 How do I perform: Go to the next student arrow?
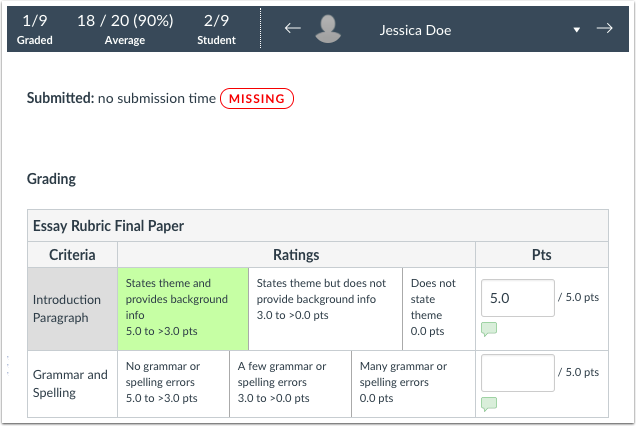click(604, 29)
